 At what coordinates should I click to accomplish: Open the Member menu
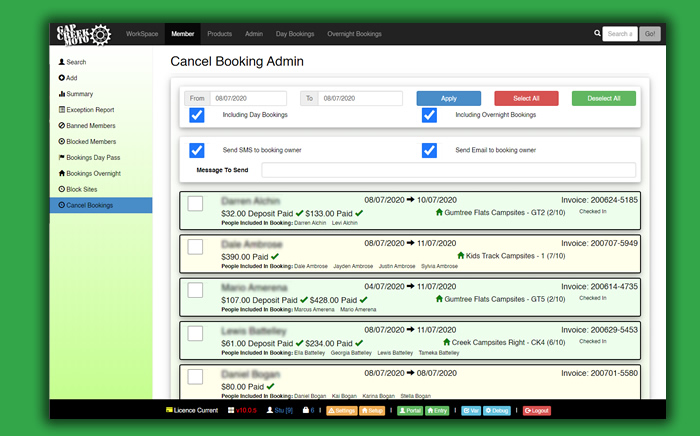pos(183,34)
